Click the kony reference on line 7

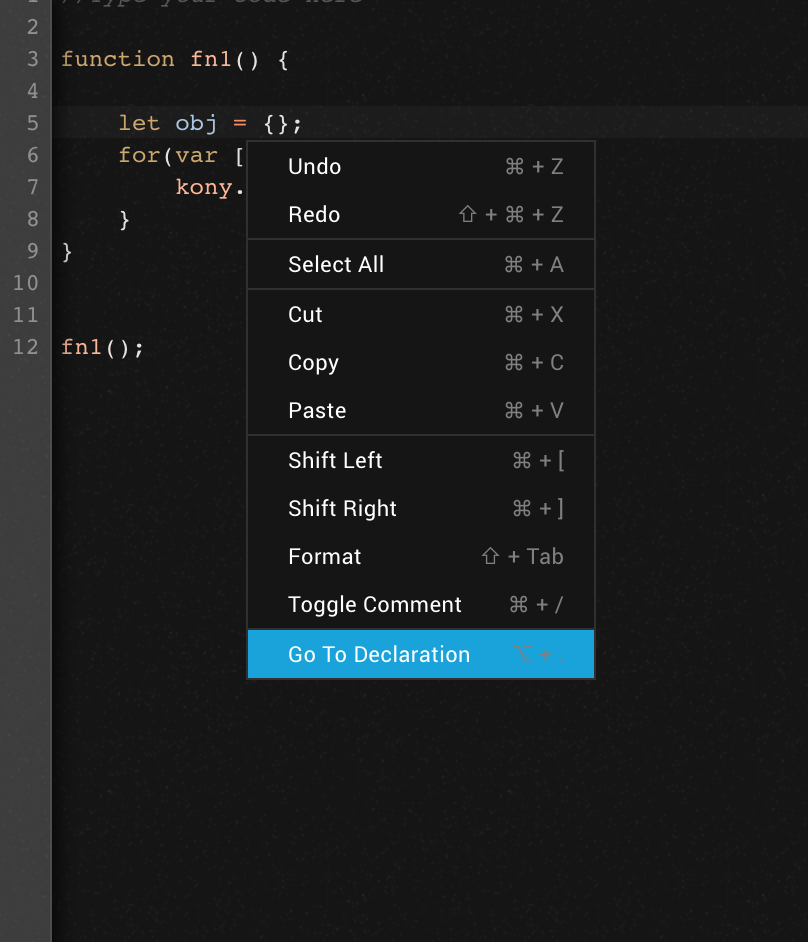(203, 186)
